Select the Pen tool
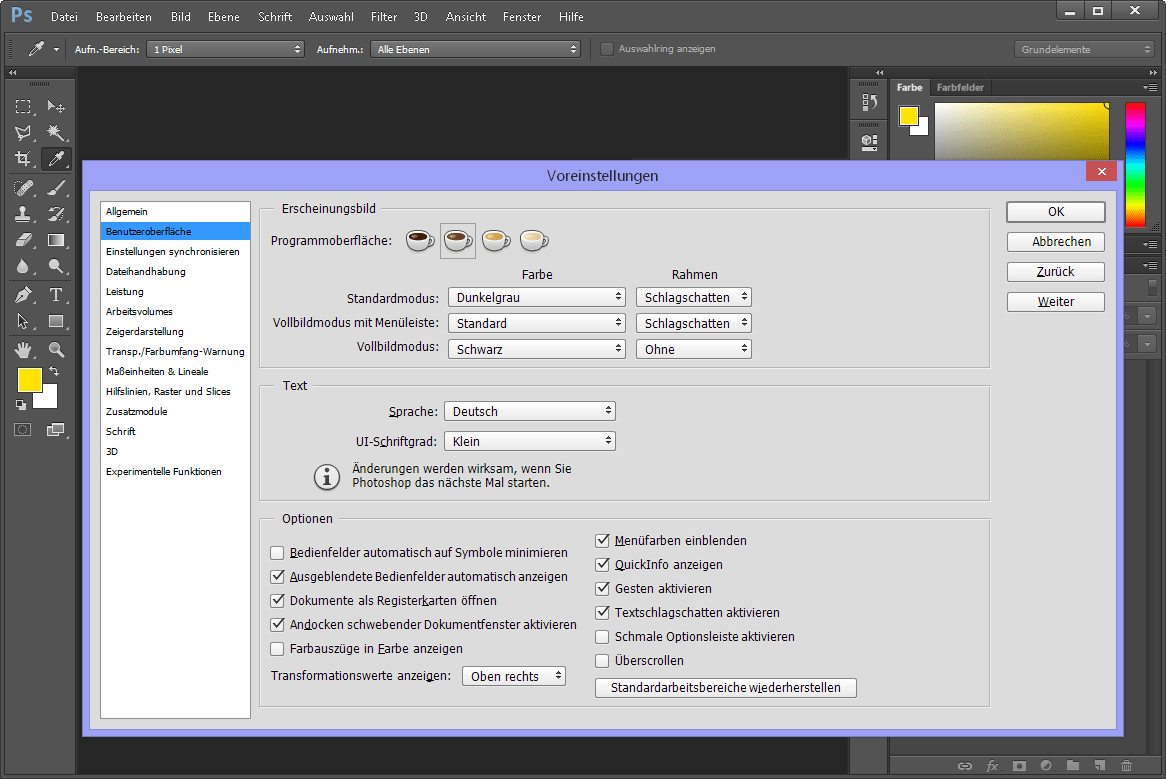The image size is (1166, 779). click(23, 295)
